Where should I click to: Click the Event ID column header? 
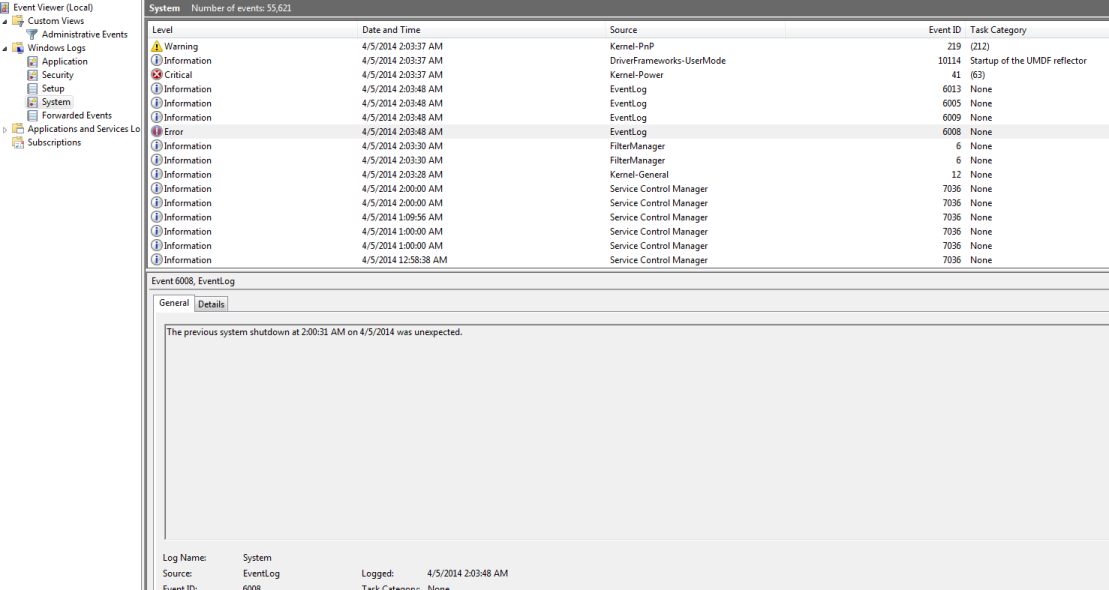pos(944,30)
